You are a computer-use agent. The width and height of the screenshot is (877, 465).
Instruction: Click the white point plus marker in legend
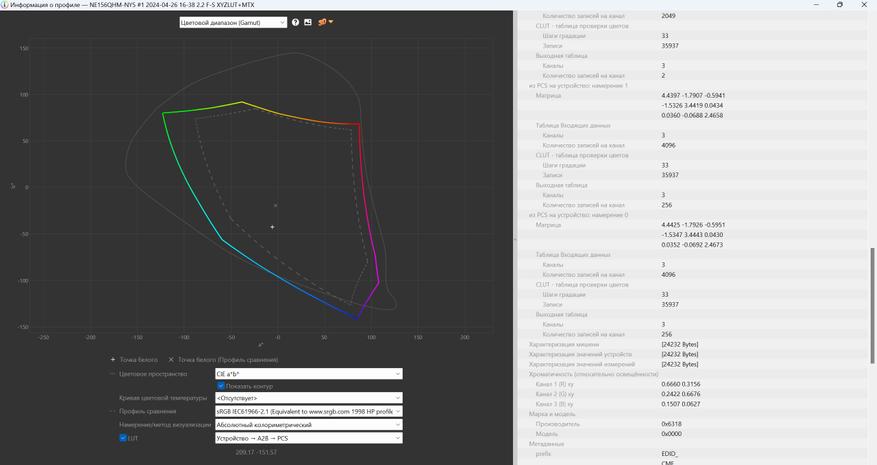(x=113, y=359)
